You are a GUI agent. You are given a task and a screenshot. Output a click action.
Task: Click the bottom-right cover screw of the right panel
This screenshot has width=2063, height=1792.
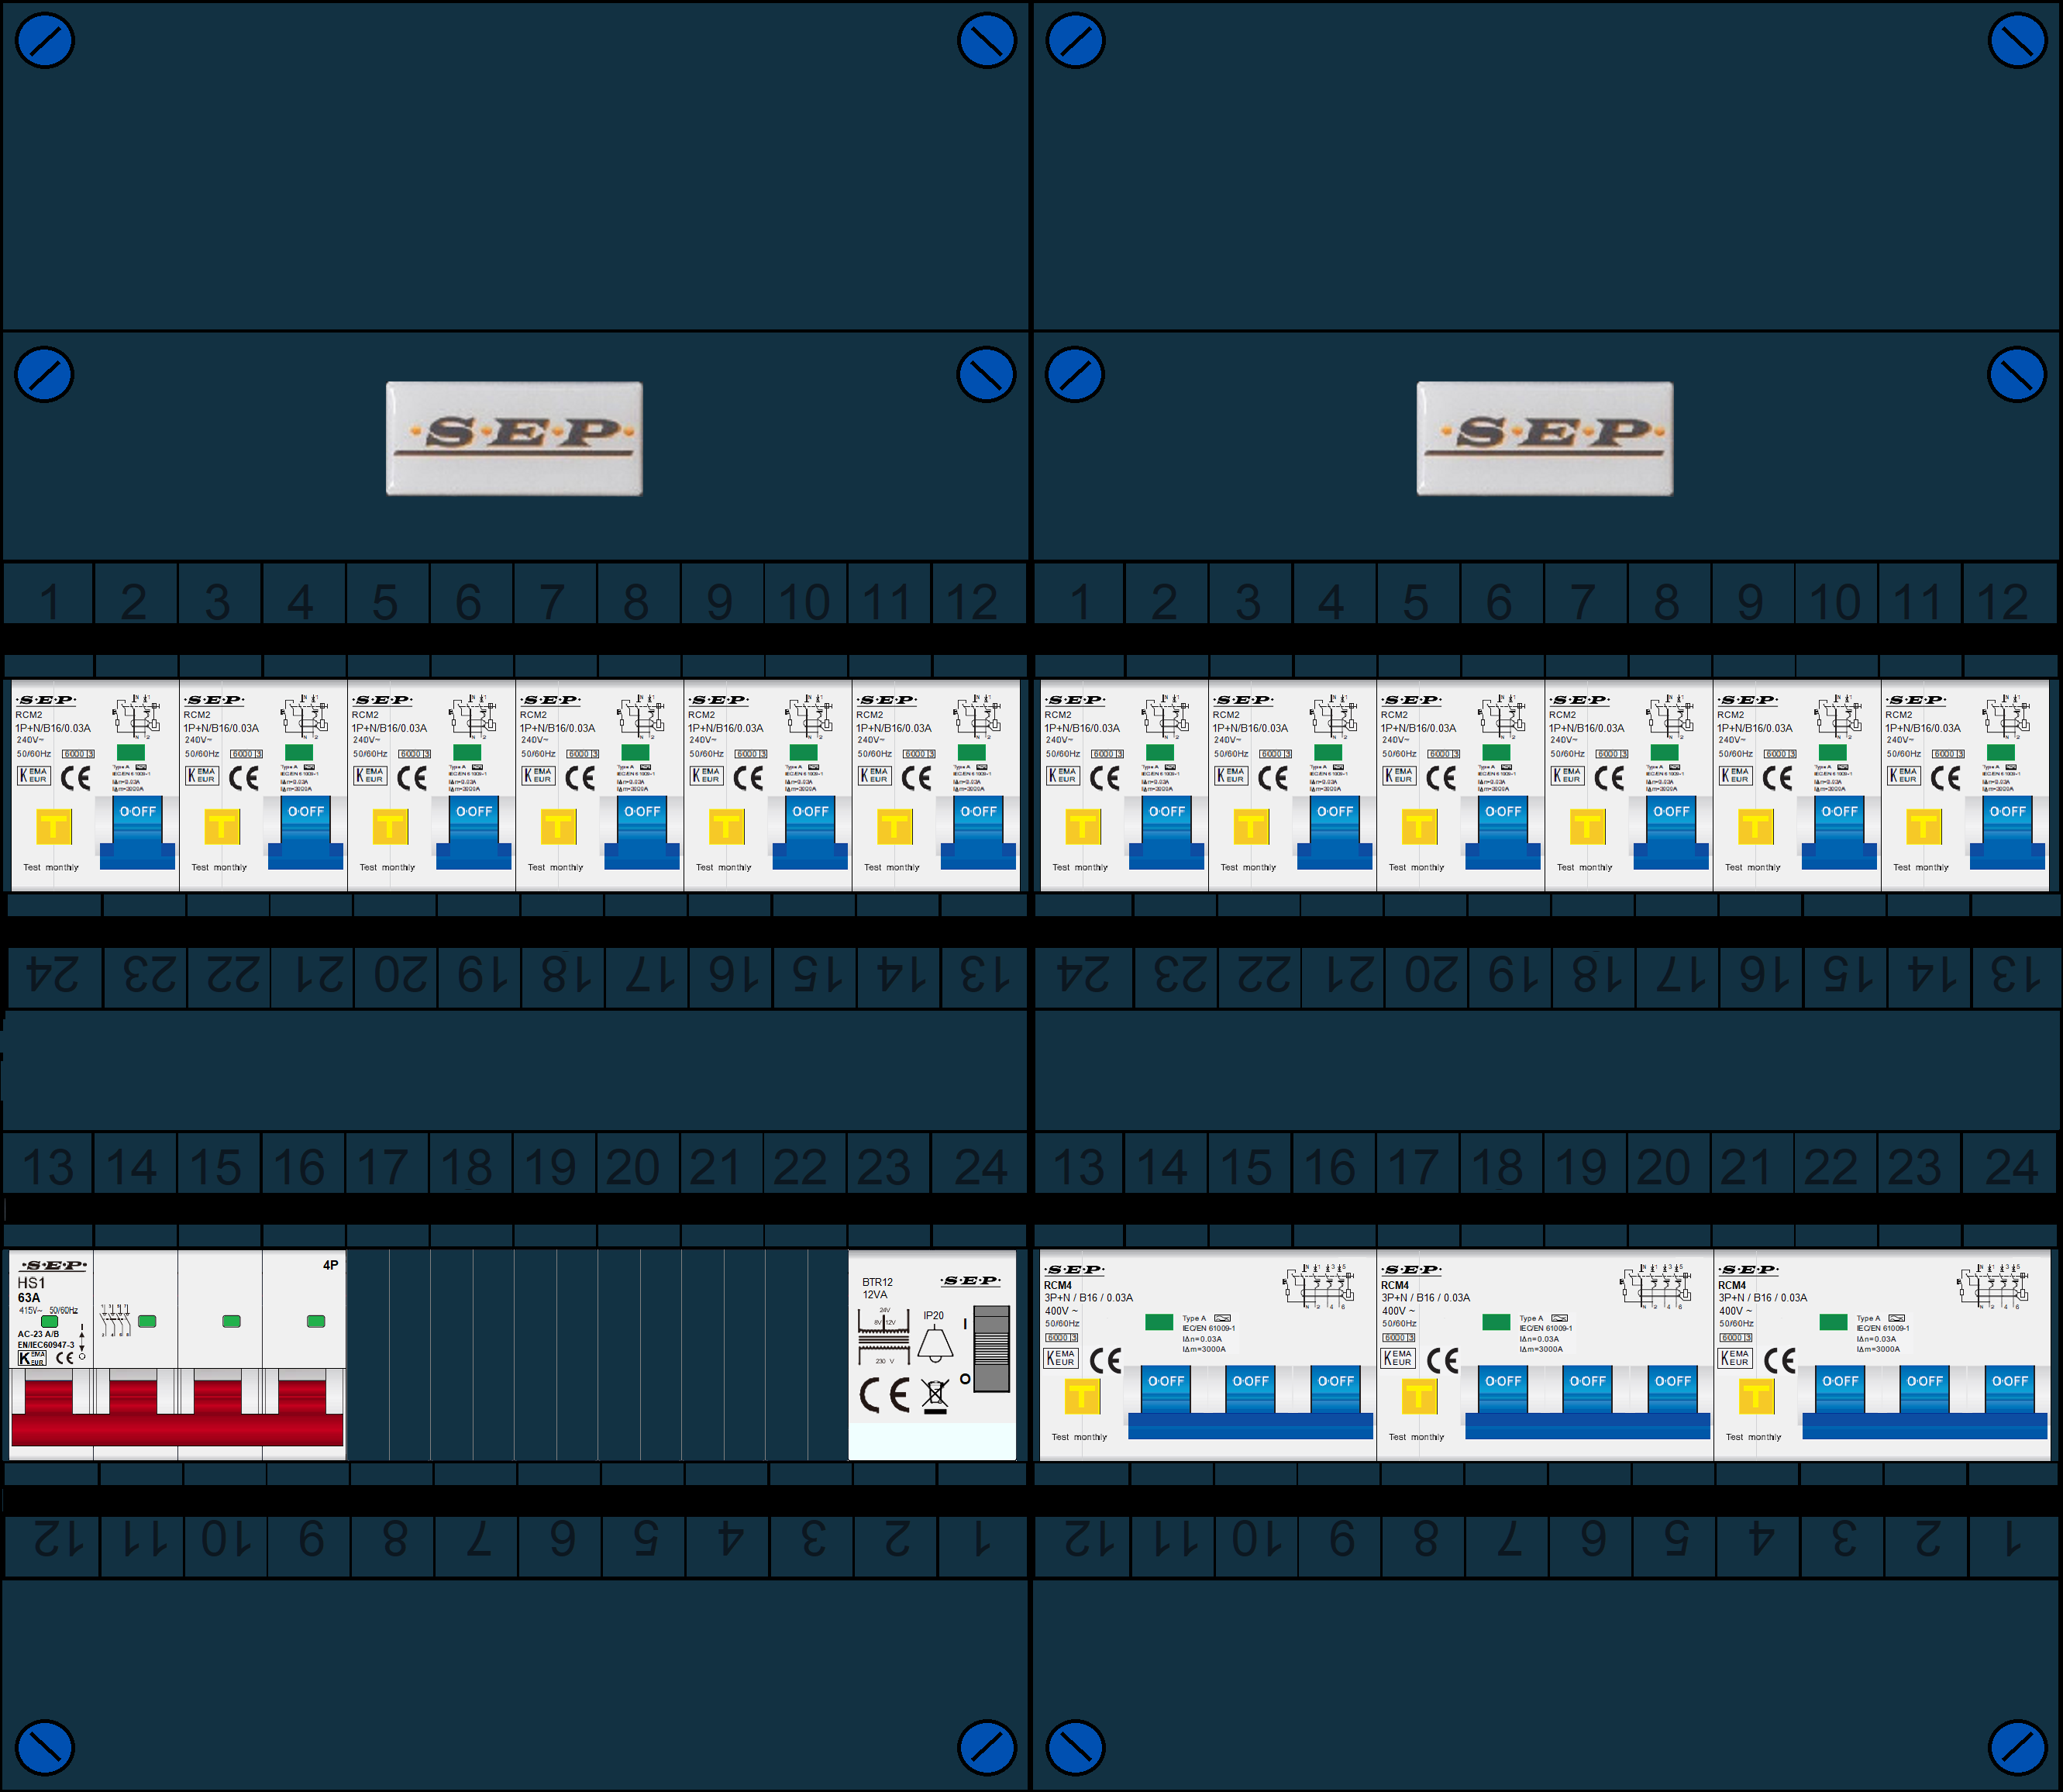tap(2017, 1748)
